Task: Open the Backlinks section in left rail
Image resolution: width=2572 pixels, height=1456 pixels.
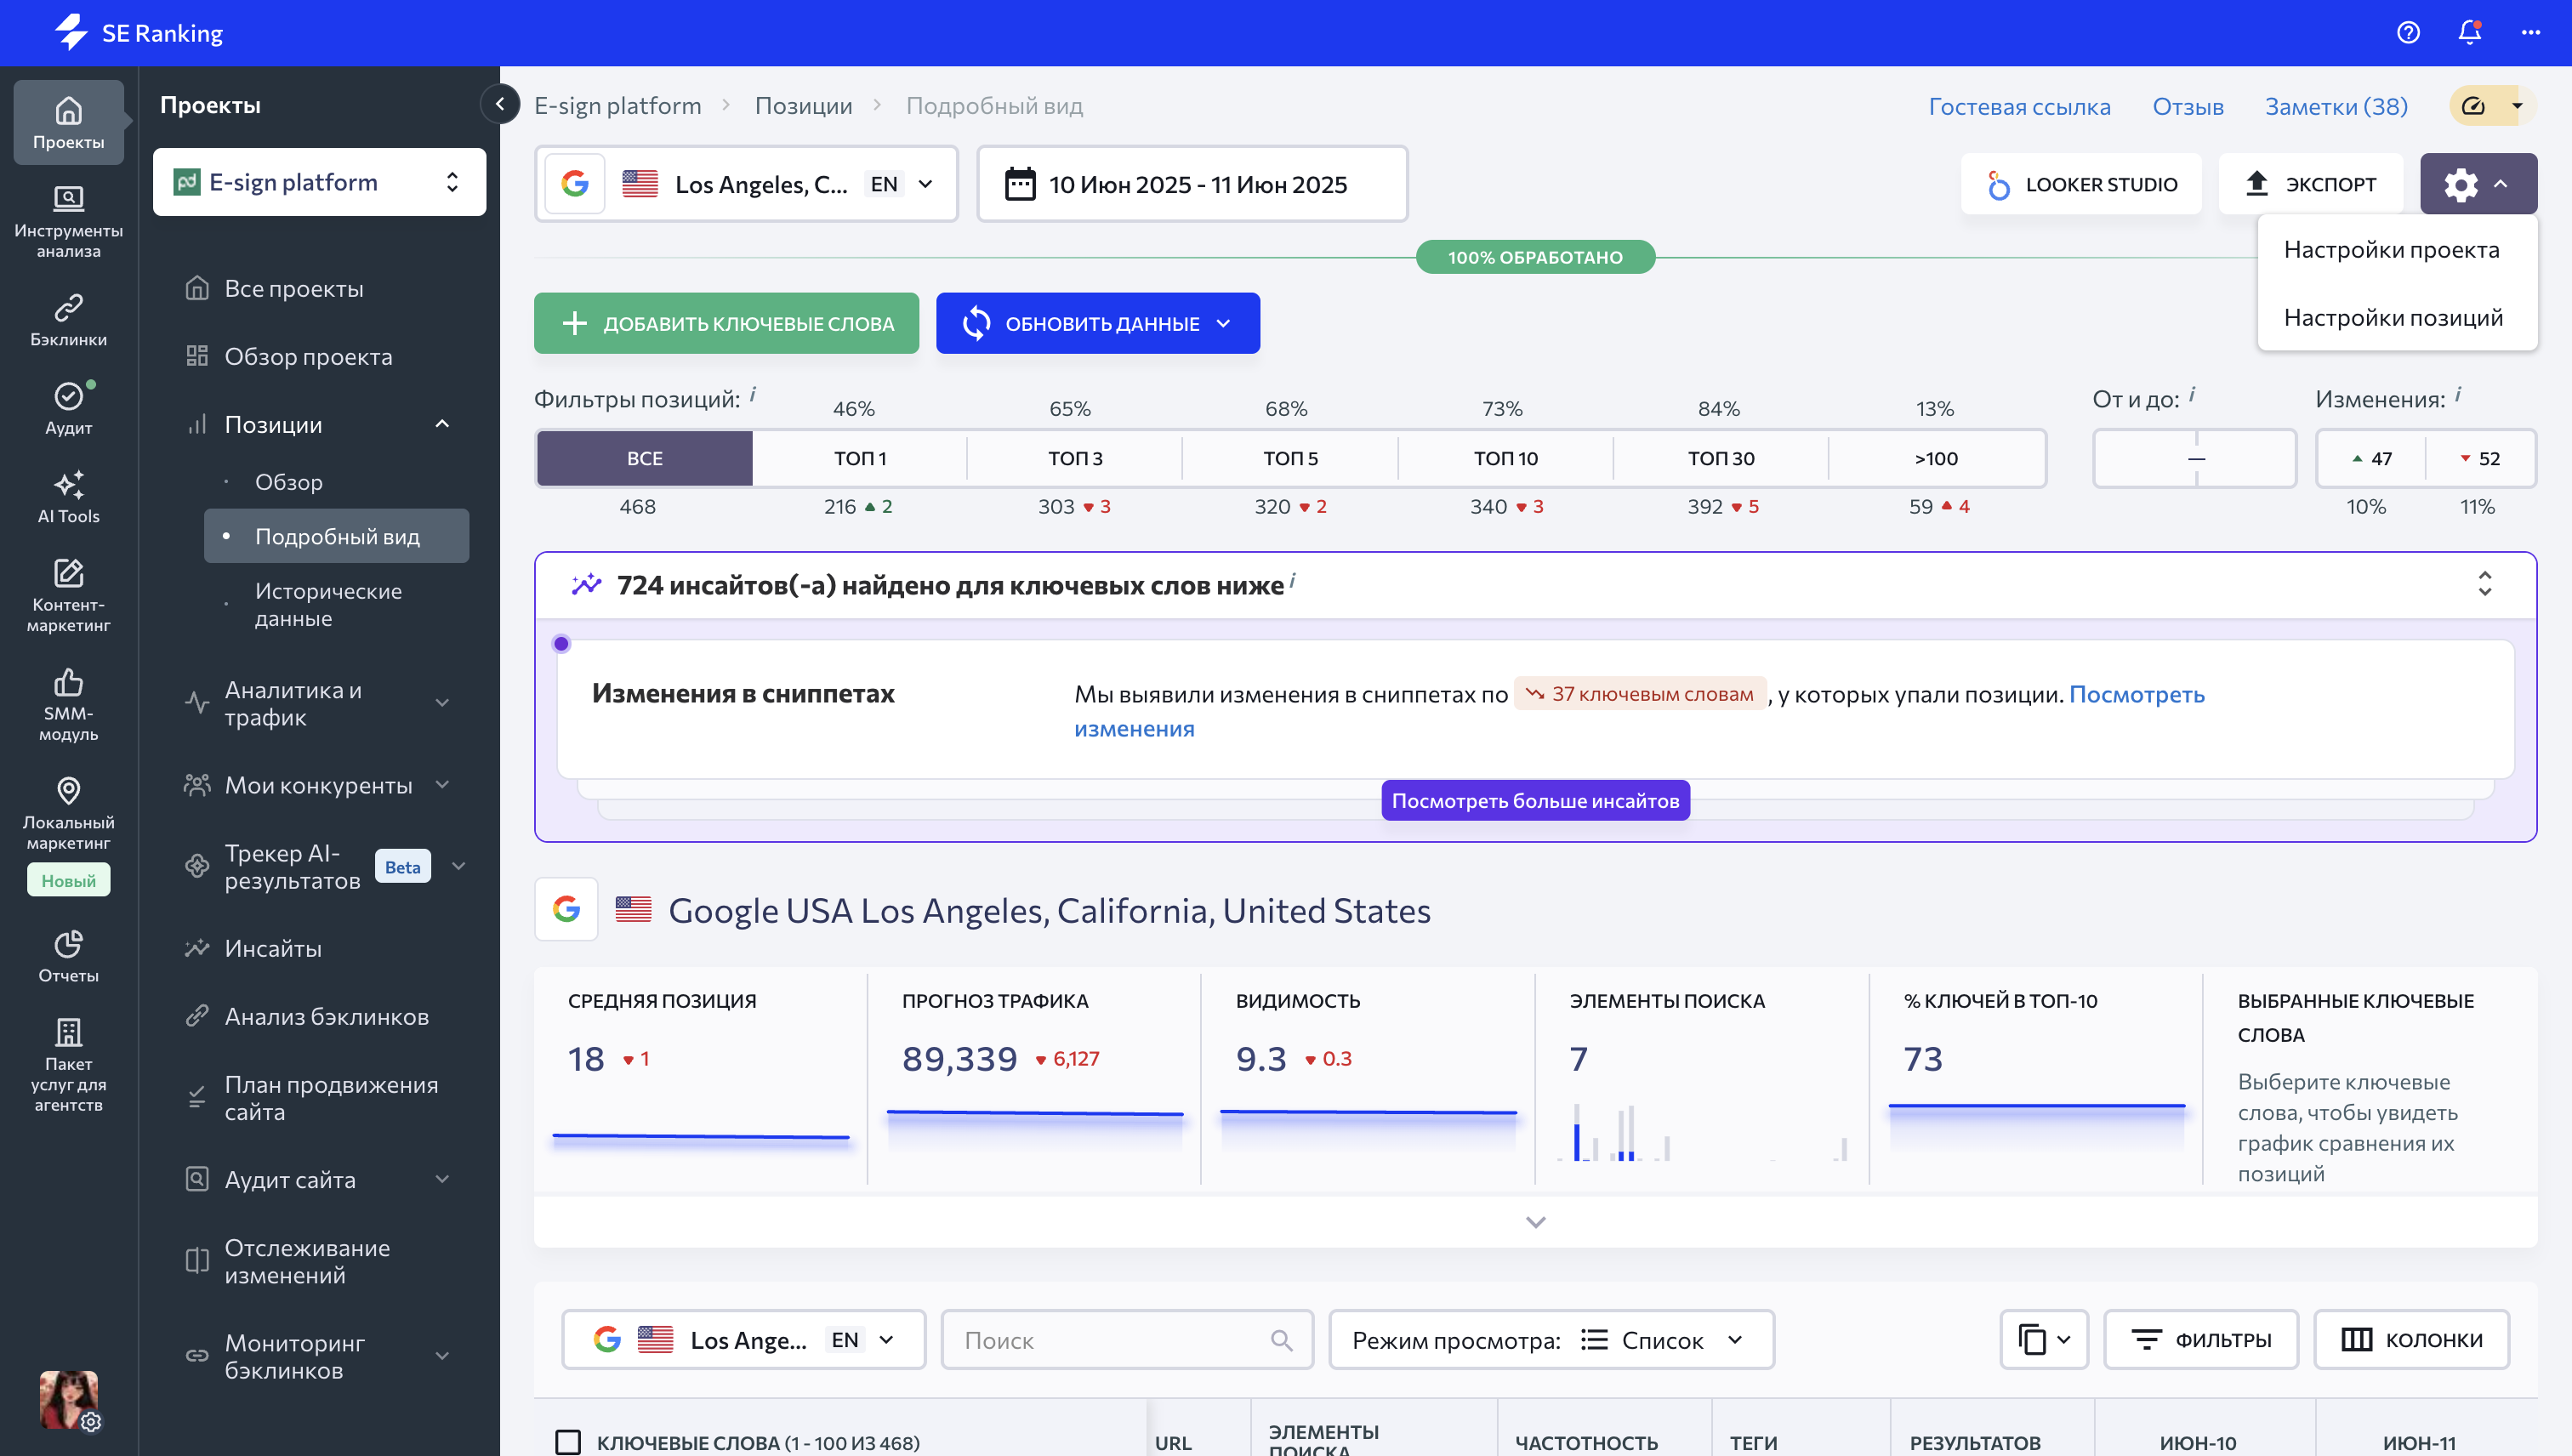Action: coord(68,319)
